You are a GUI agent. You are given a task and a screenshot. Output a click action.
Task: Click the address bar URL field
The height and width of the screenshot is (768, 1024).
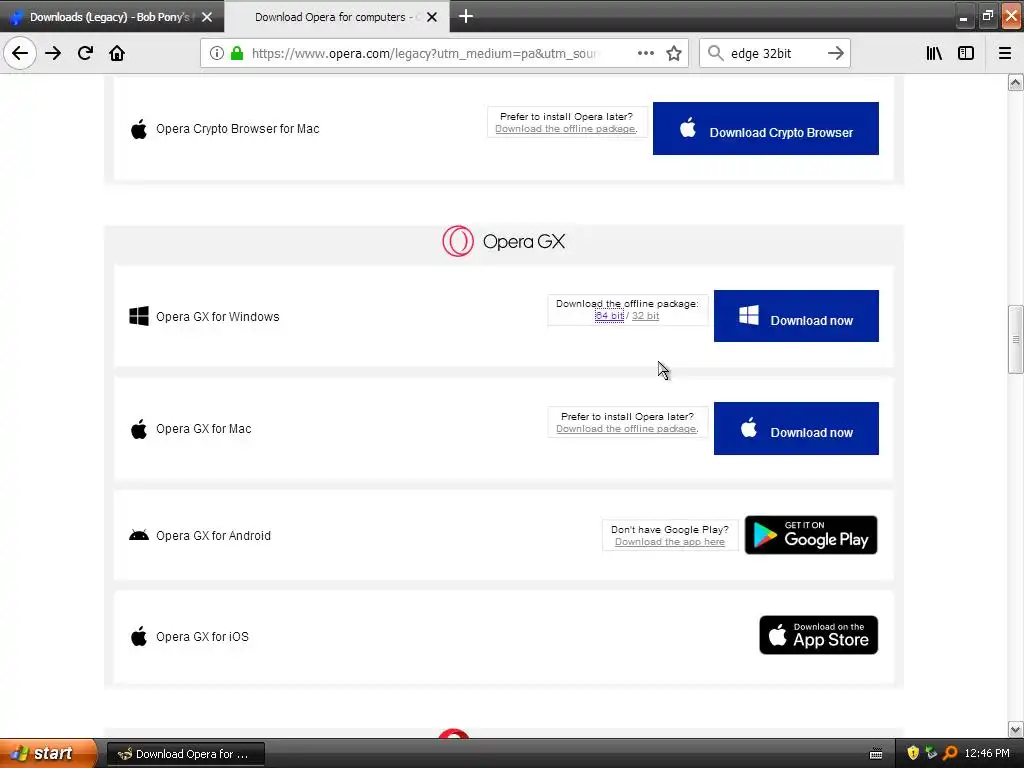[424, 53]
